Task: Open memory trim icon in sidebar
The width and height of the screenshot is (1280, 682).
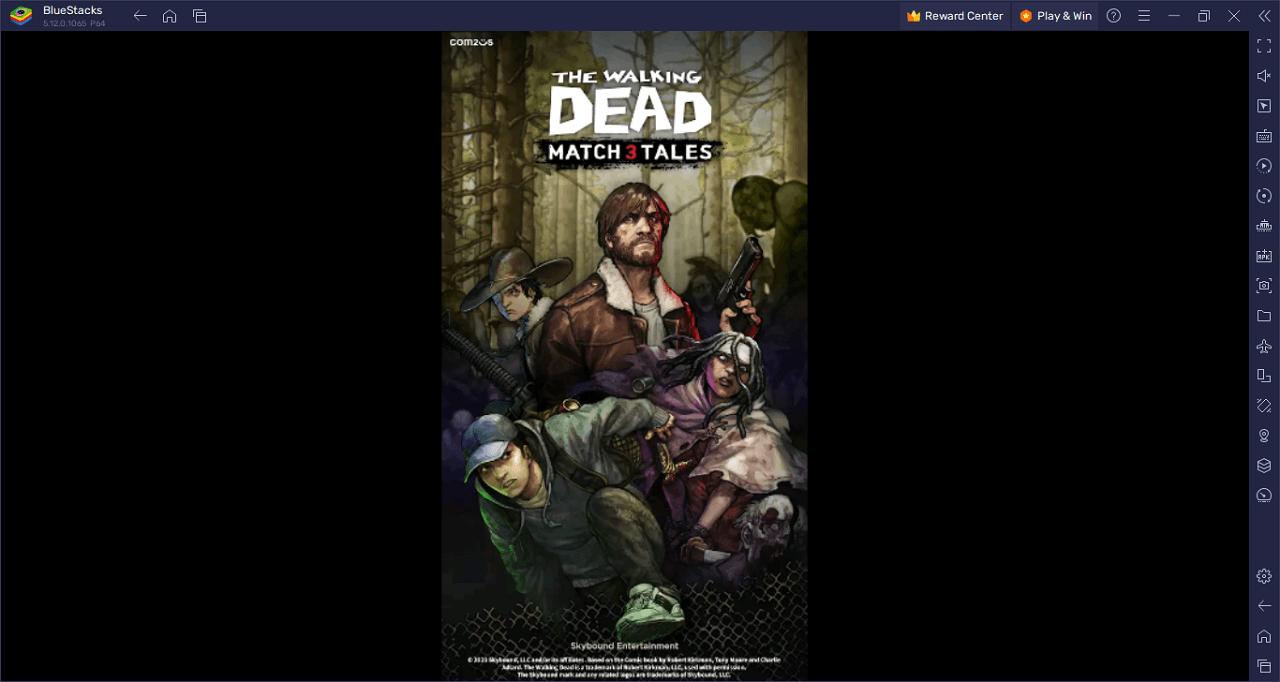Action: 1264,226
